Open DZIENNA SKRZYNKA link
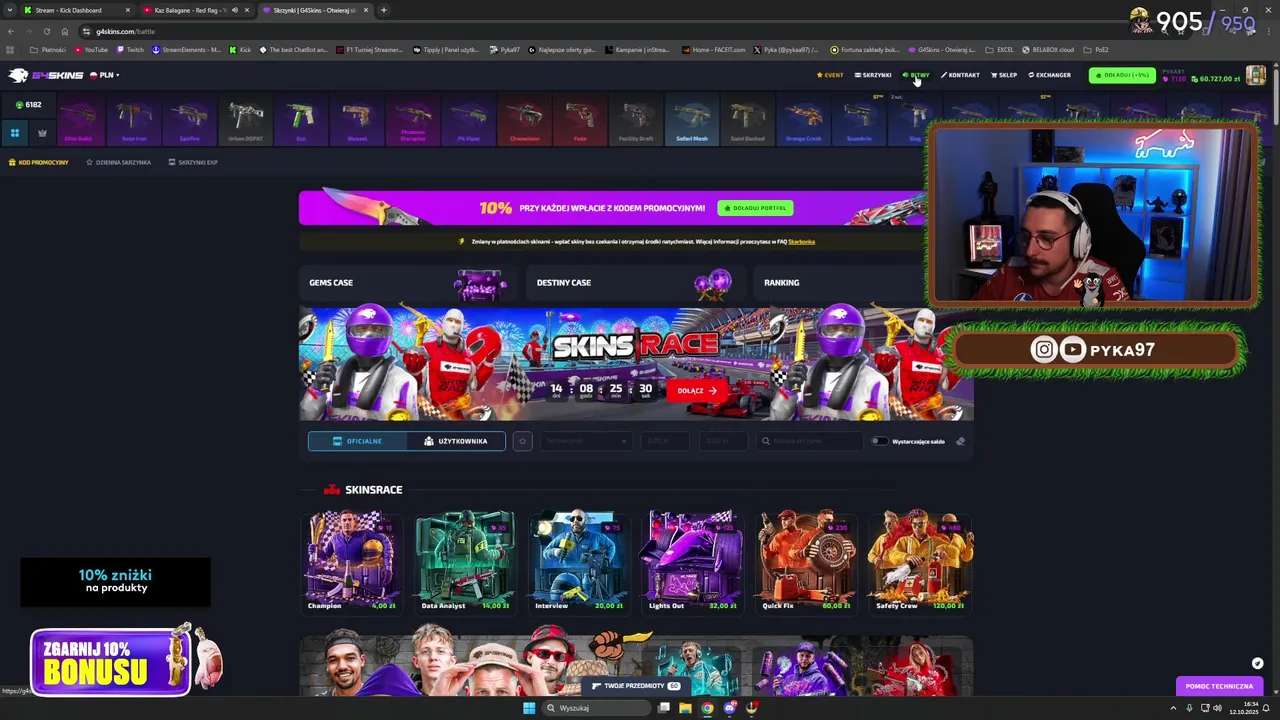This screenshot has width=1280, height=720. click(118, 162)
